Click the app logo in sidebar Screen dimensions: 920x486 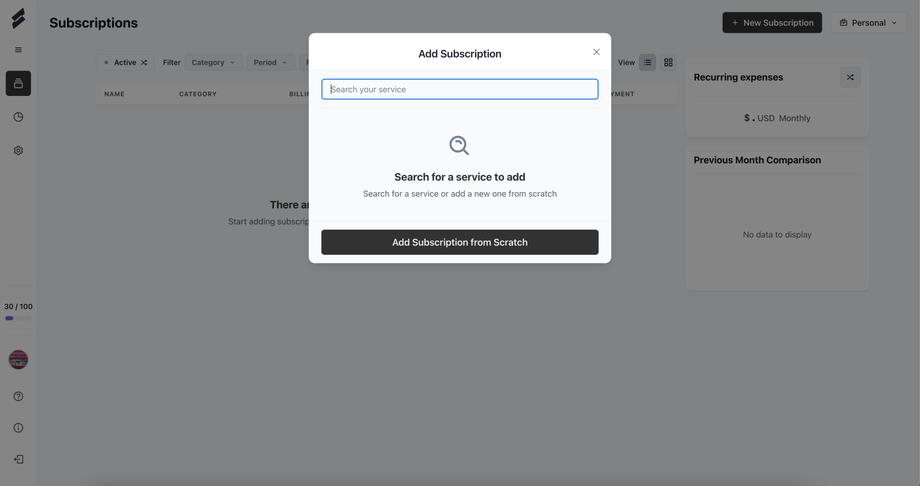(x=18, y=18)
